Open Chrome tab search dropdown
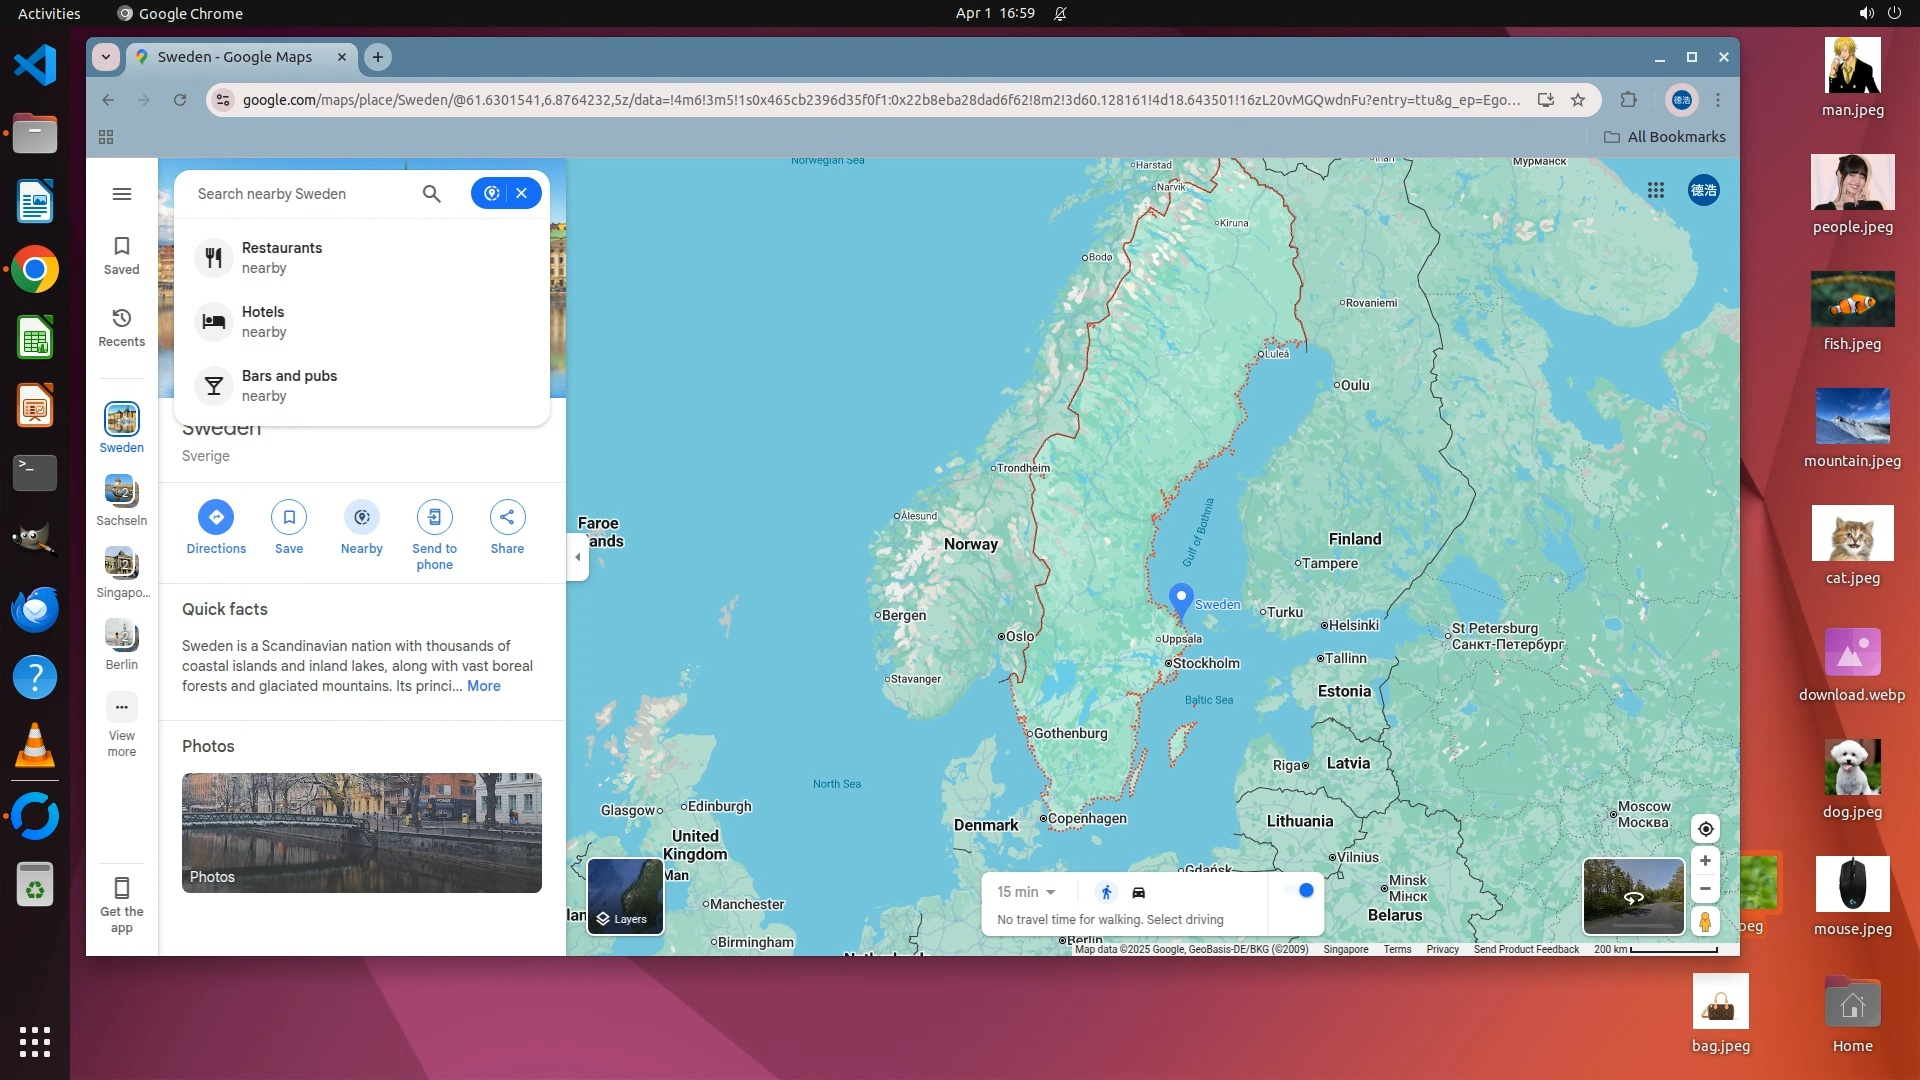 click(x=106, y=57)
